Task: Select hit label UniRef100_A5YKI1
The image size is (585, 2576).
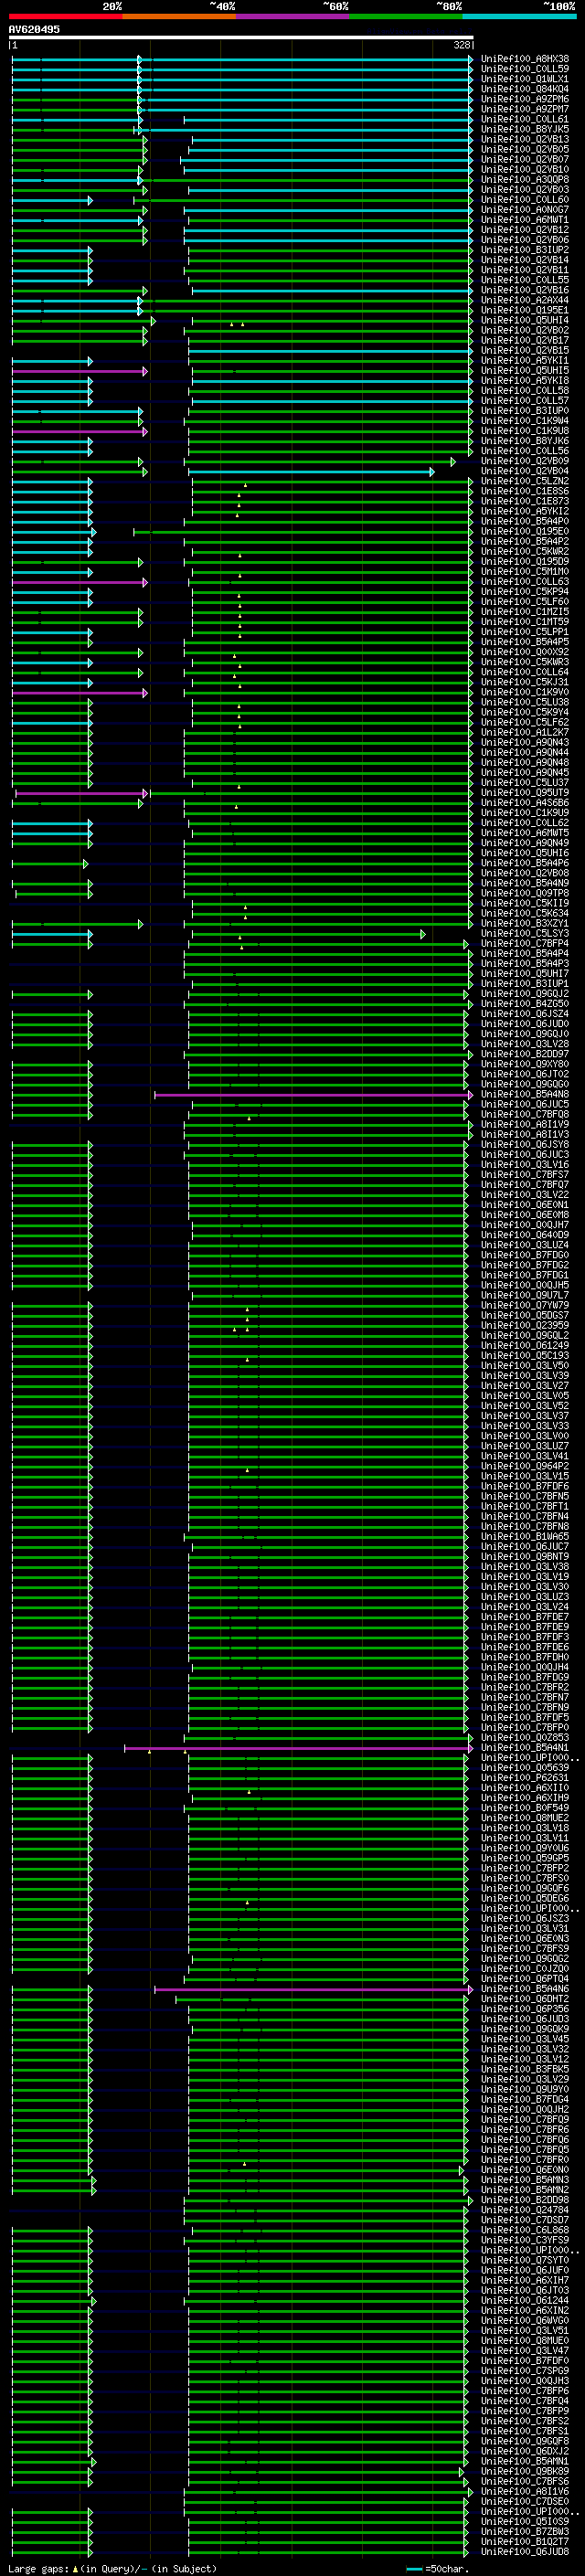Action: [525, 361]
